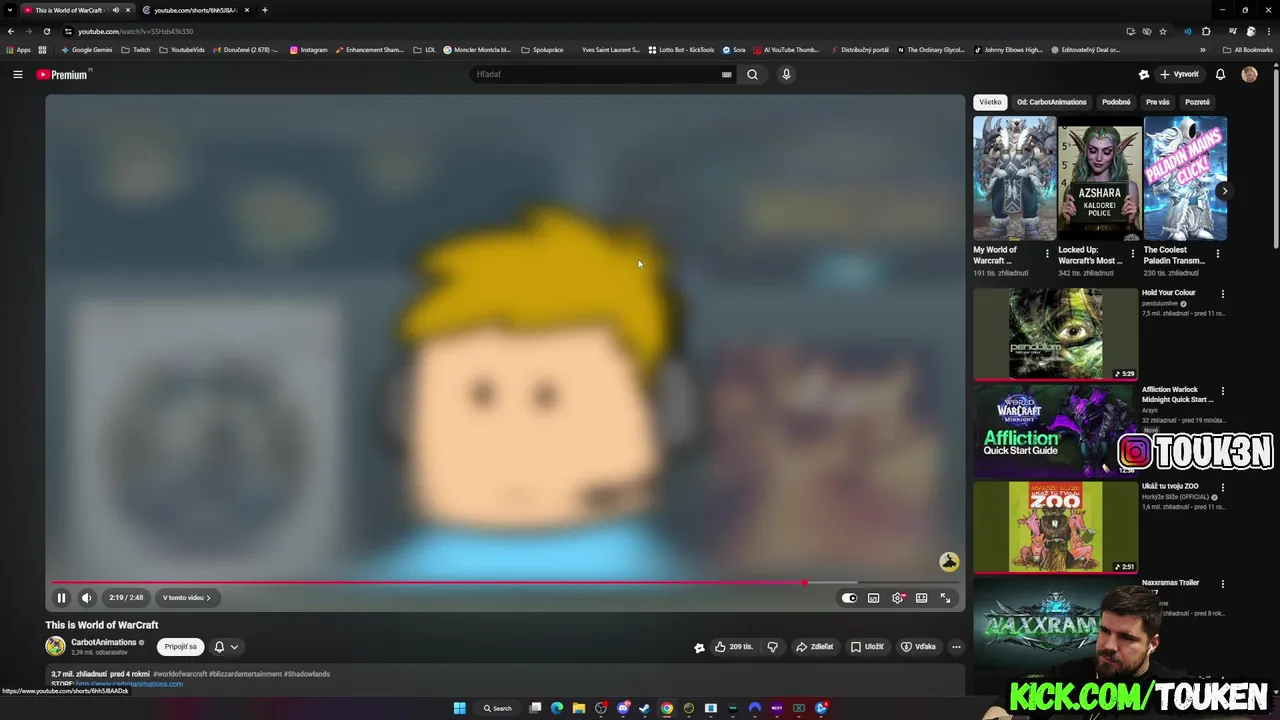Image resolution: width=1280 pixels, height=720 pixels.
Task: Switch to the youtube.com/shorts browser tab
Action: pyautogui.click(x=196, y=10)
